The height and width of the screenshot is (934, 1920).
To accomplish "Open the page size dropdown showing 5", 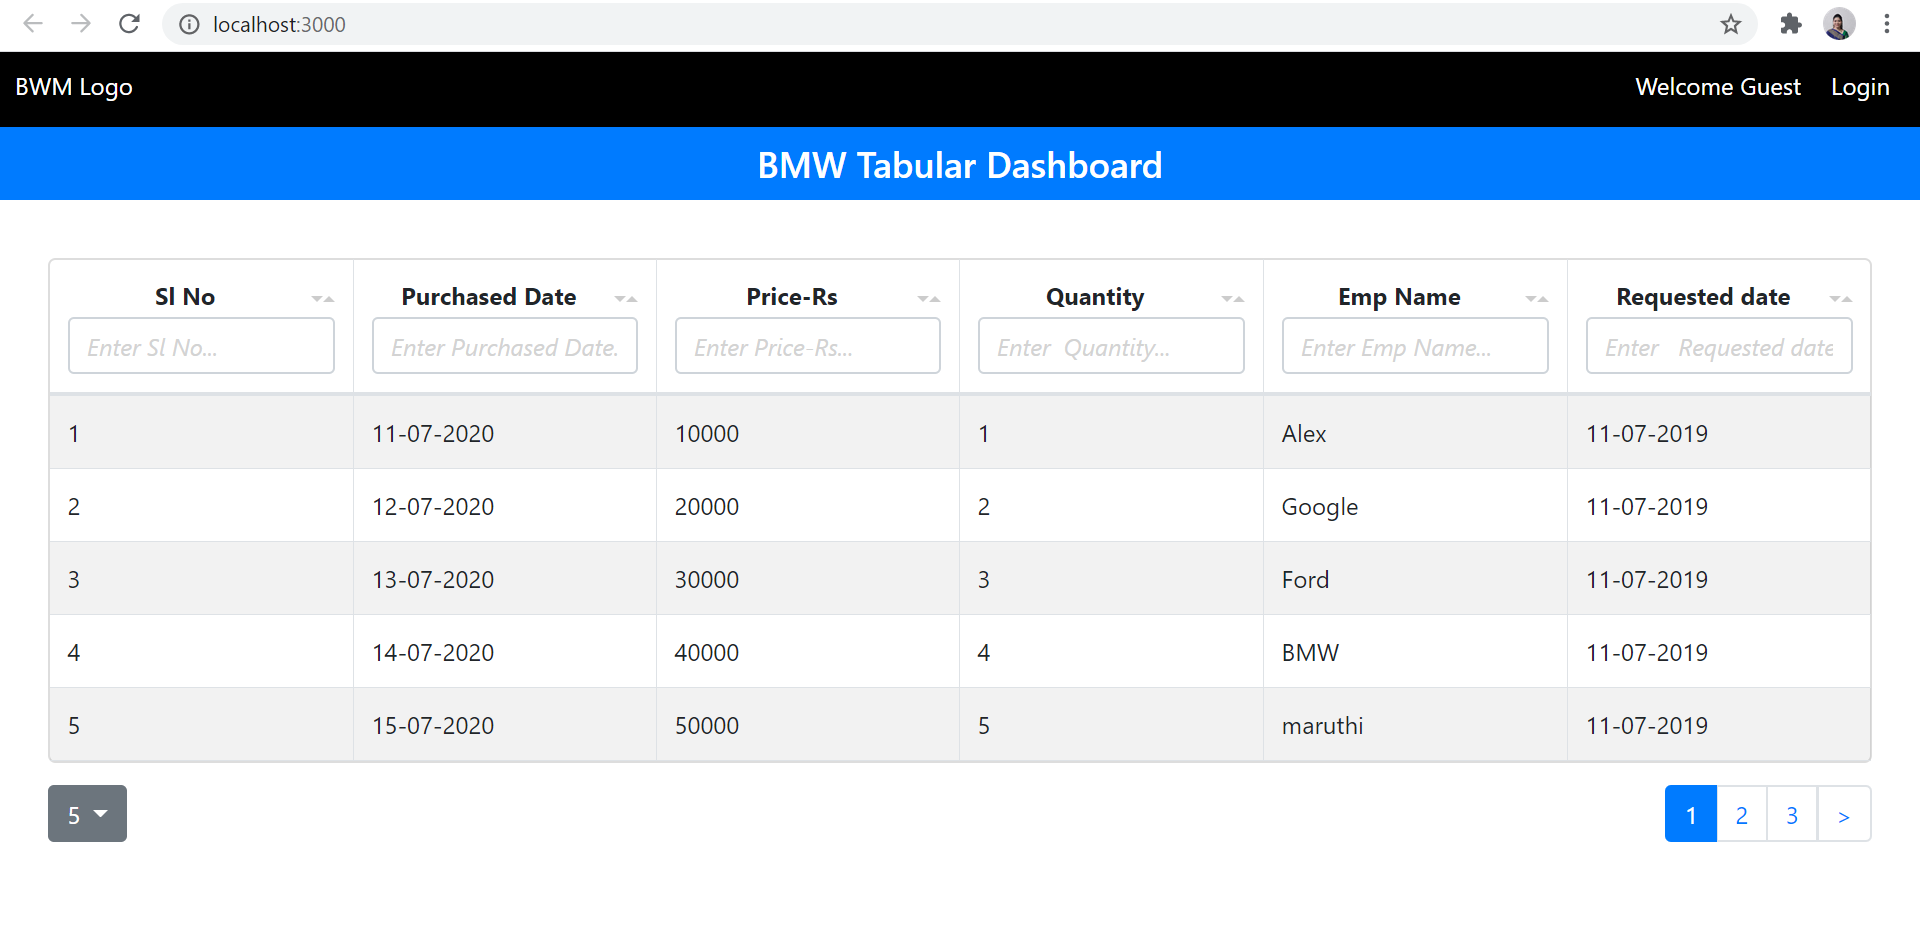I will pos(87,813).
